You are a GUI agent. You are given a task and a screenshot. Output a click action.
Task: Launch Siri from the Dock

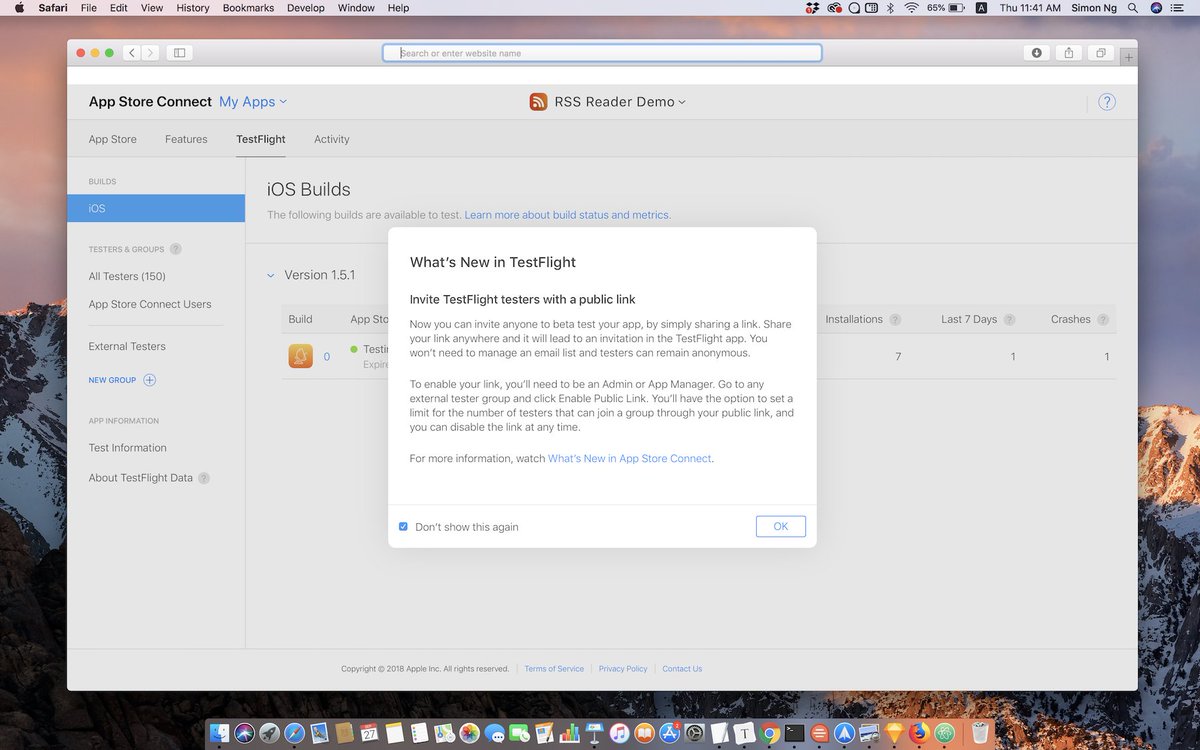[x=245, y=733]
